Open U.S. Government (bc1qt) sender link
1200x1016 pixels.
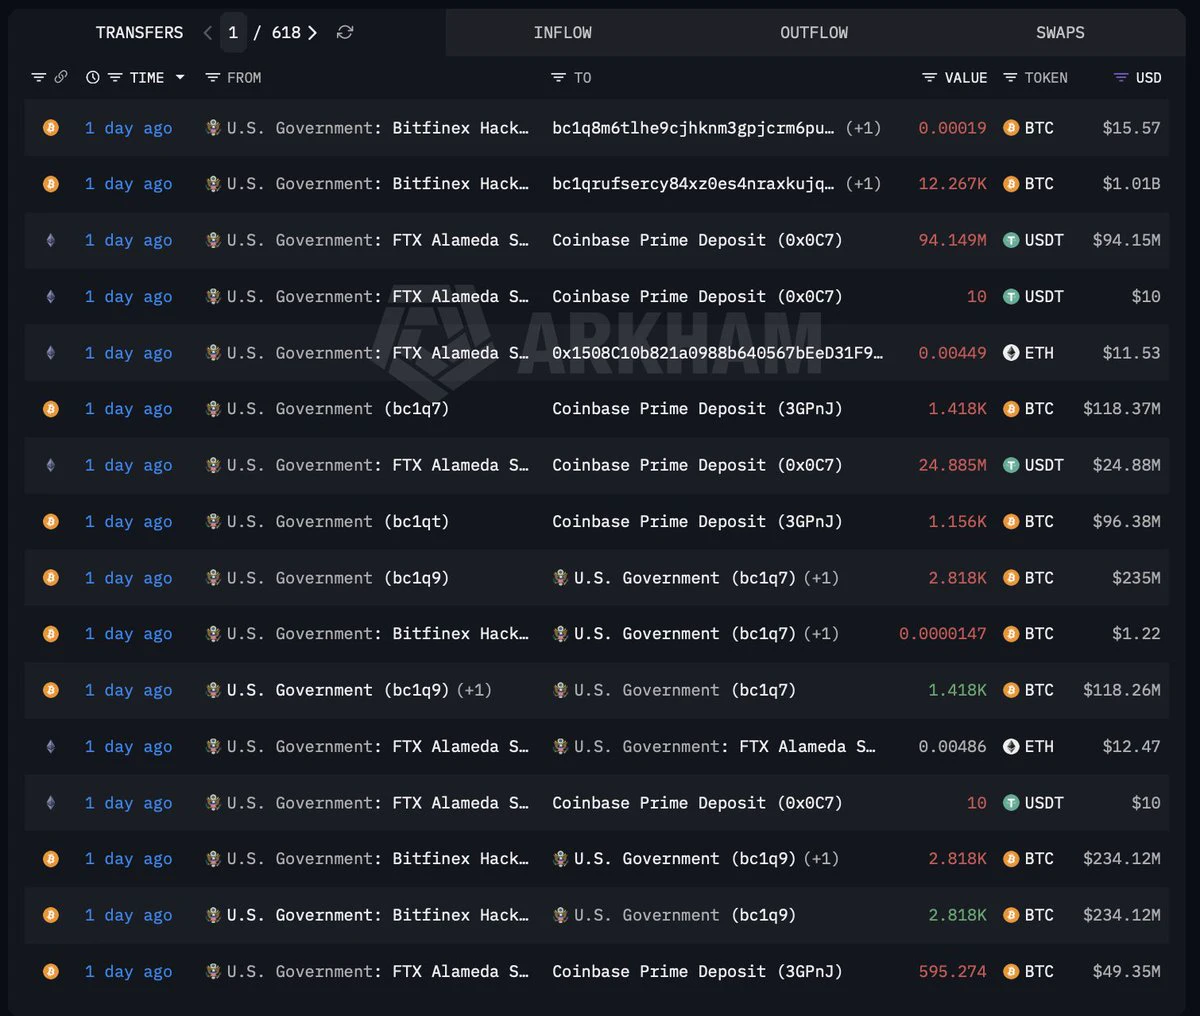coord(338,521)
